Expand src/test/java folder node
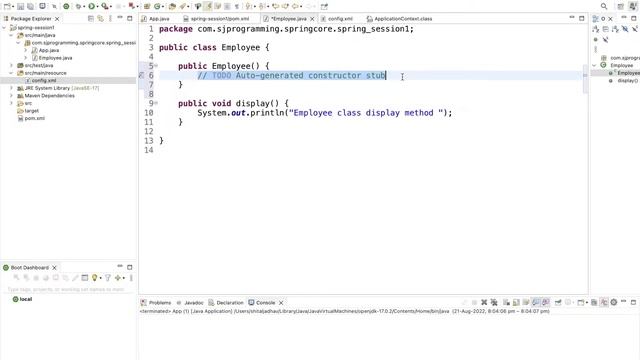640x360 pixels. coord(11,65)
